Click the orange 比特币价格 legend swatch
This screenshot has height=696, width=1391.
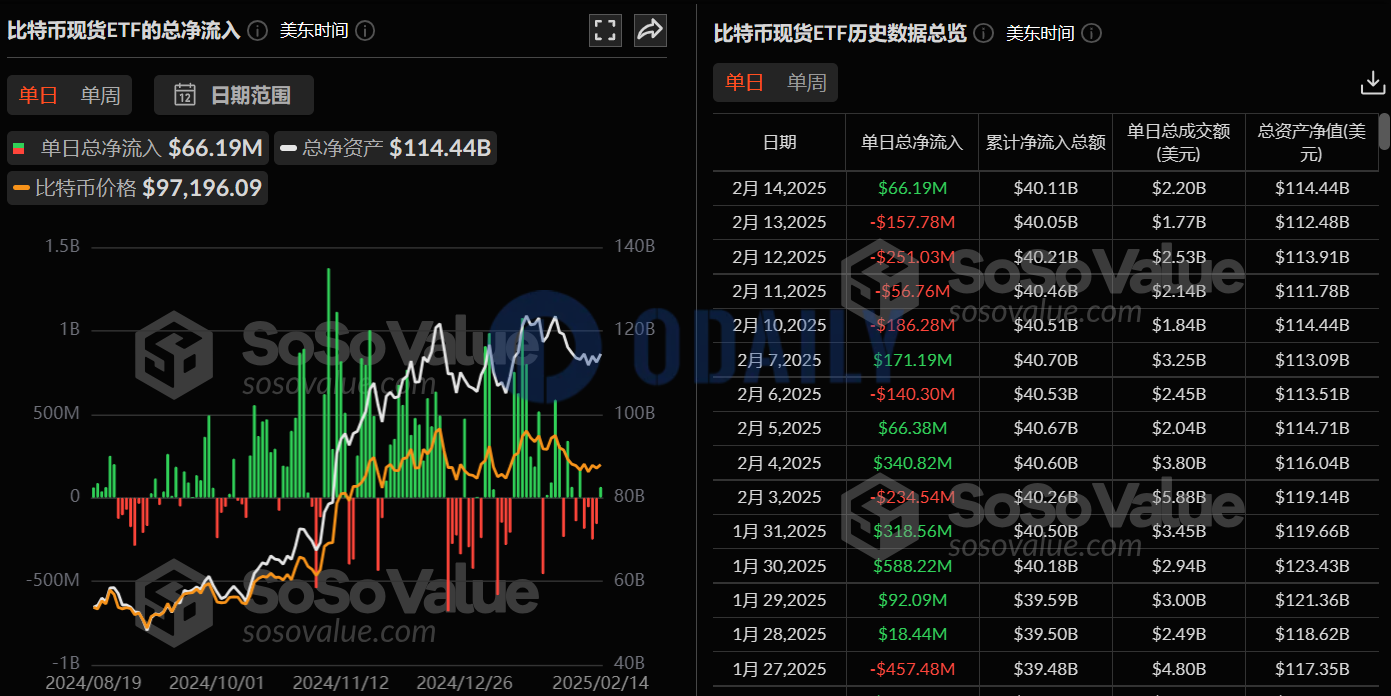pyautogui.click(x=21, y=188)
